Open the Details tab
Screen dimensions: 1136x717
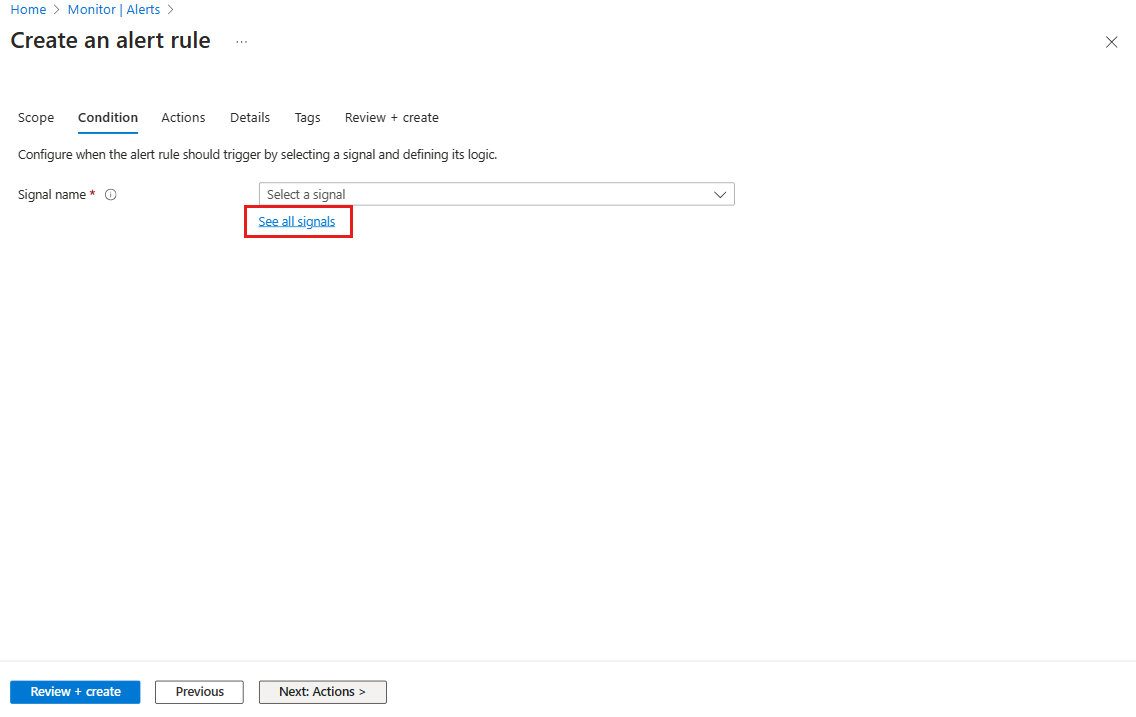pos(249,117)
